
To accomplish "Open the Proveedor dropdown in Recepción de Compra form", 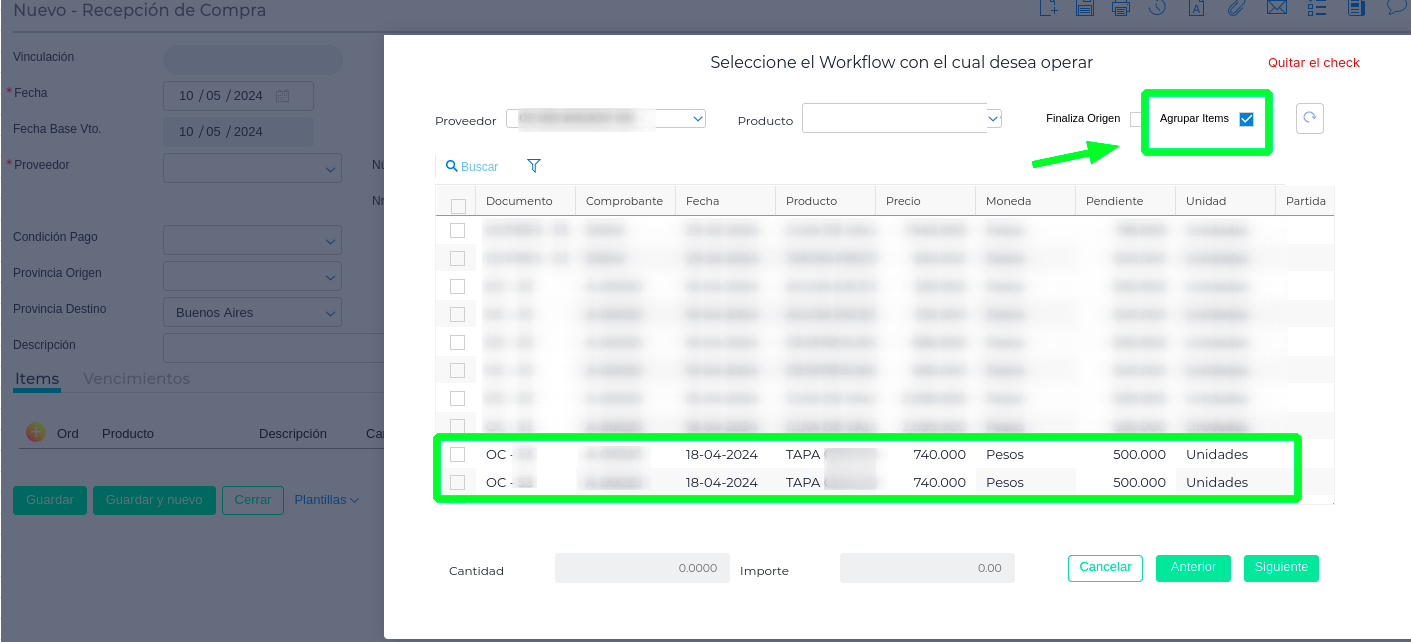I will click(252, 168).
